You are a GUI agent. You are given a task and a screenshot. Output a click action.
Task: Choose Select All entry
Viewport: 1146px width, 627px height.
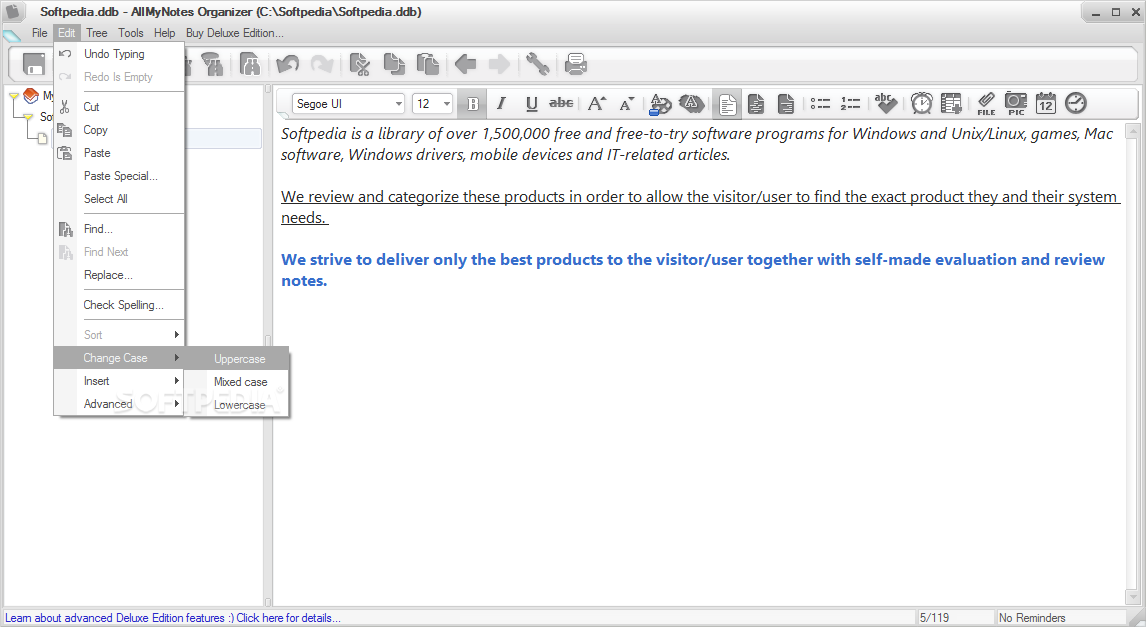tap(119, 199)
